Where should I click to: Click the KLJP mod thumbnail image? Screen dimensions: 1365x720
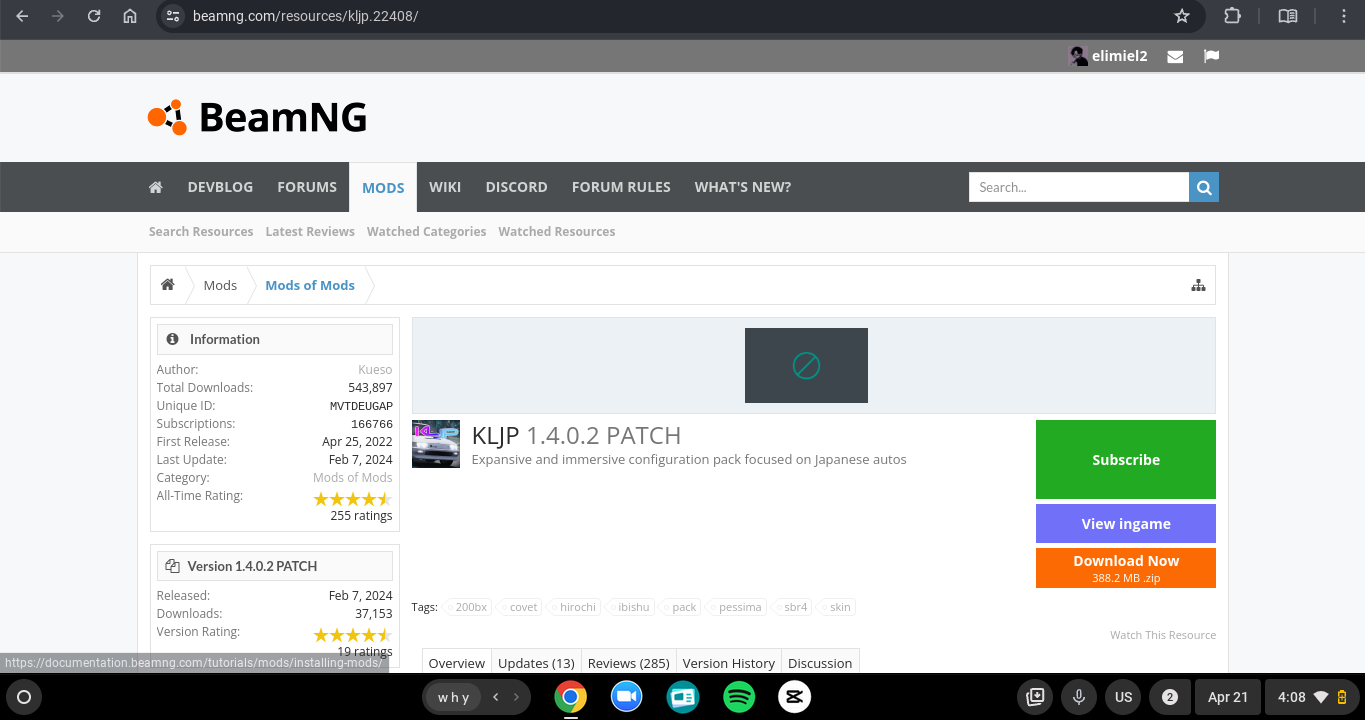tap(436, 444)
